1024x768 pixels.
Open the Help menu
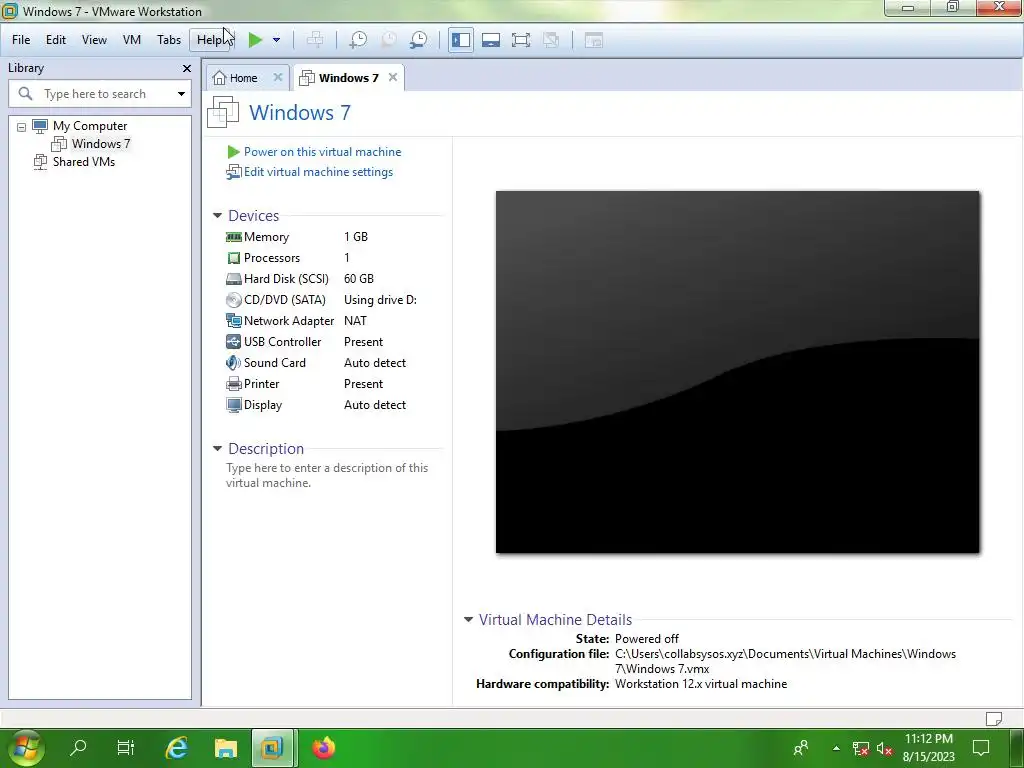[210, 40]
